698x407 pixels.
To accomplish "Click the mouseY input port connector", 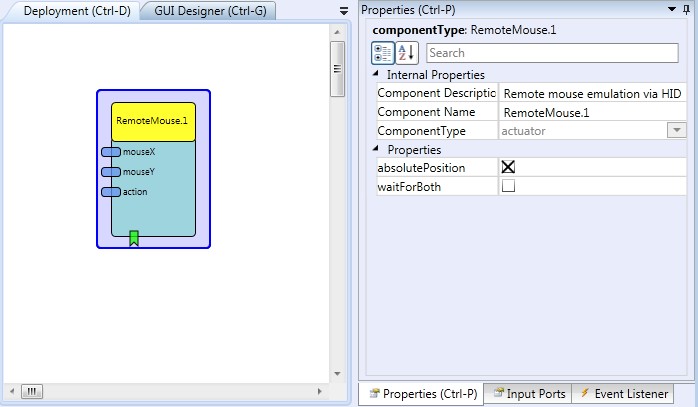I will [x=111, y=172].
